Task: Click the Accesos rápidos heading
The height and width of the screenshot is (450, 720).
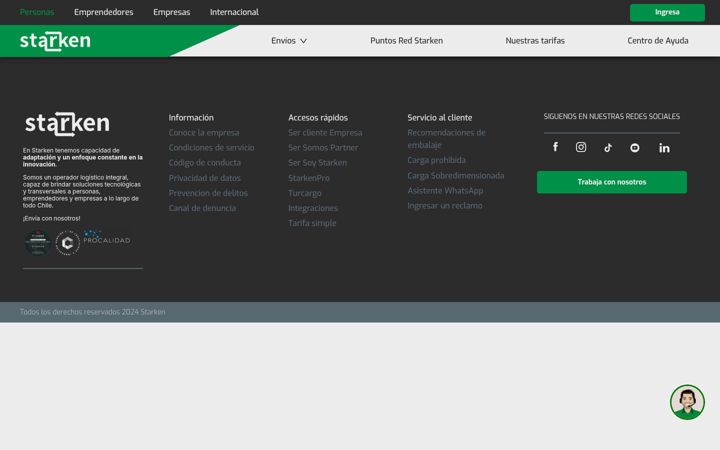Action: (318, 118)
